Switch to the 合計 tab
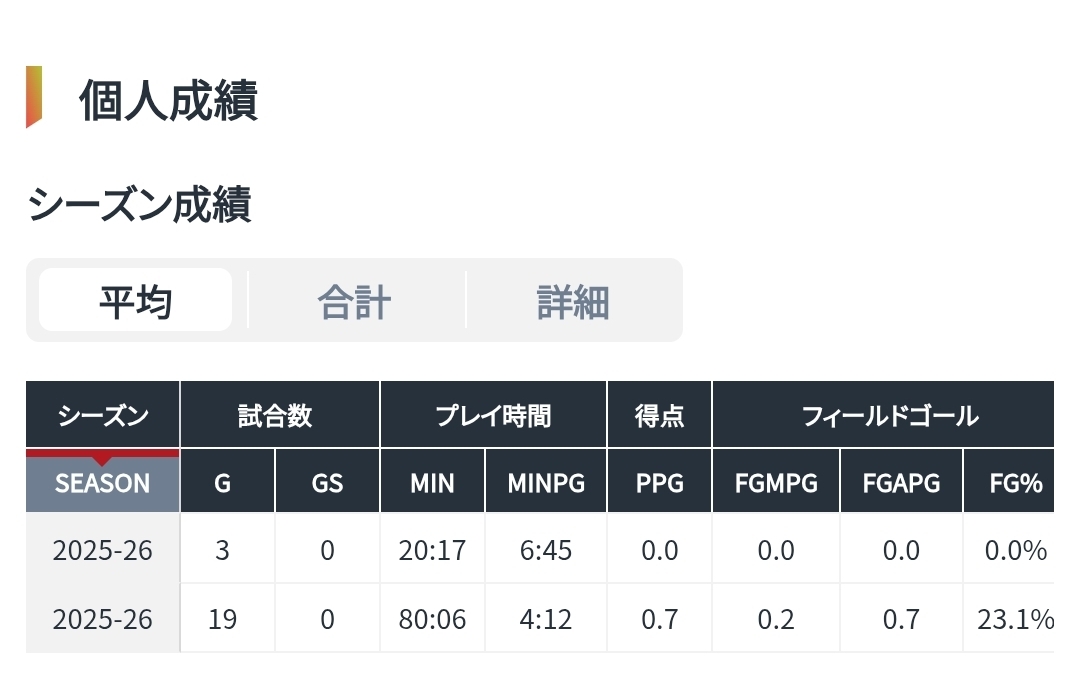Viewport: 1080px width, 695px height. click(x=355, y=300)
